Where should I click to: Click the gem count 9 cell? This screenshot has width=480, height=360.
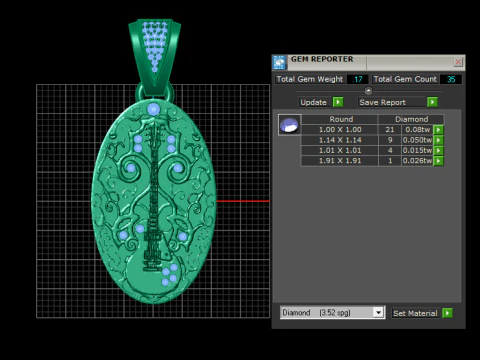[390, 140]
